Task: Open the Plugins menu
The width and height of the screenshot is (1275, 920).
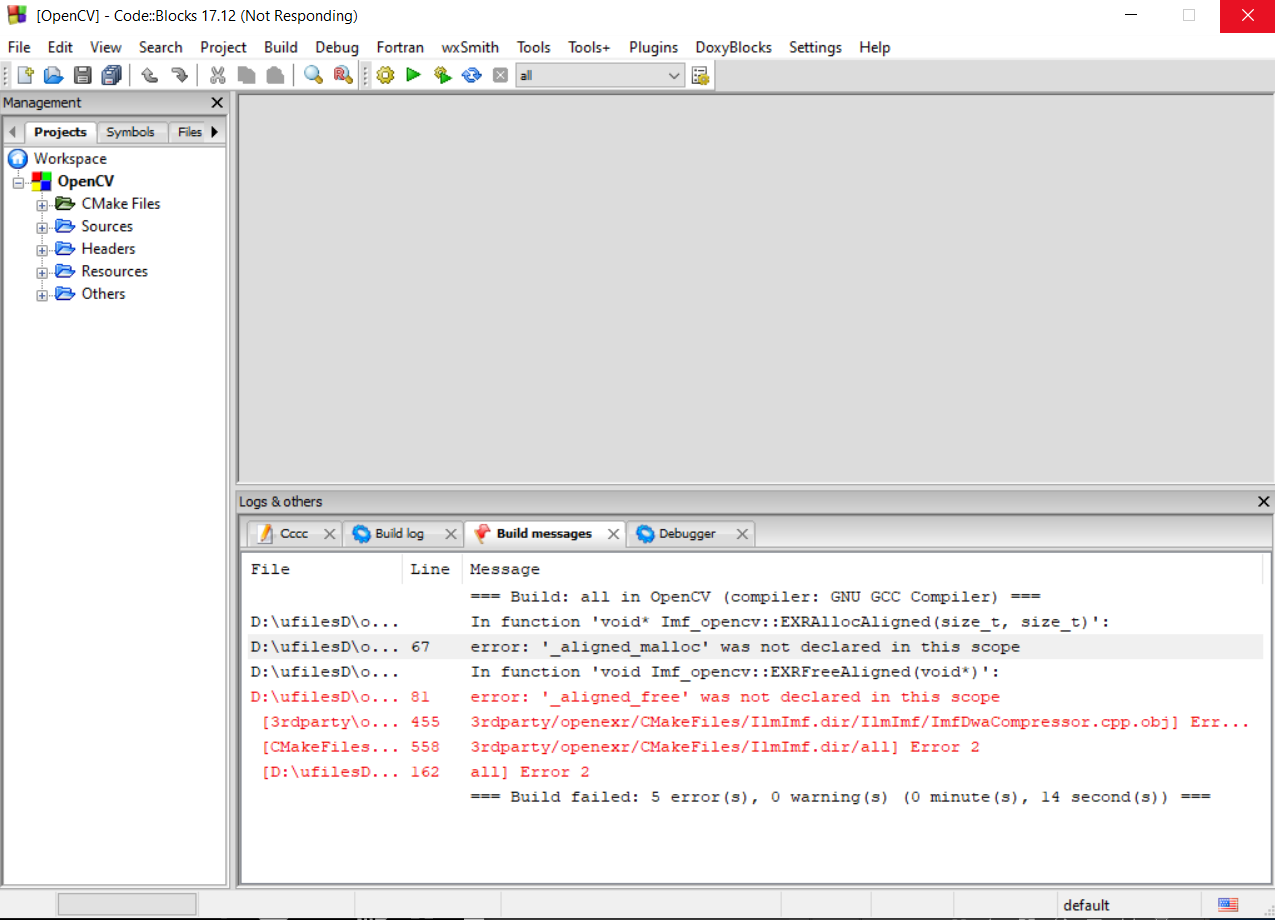Action: click(653, 47)
